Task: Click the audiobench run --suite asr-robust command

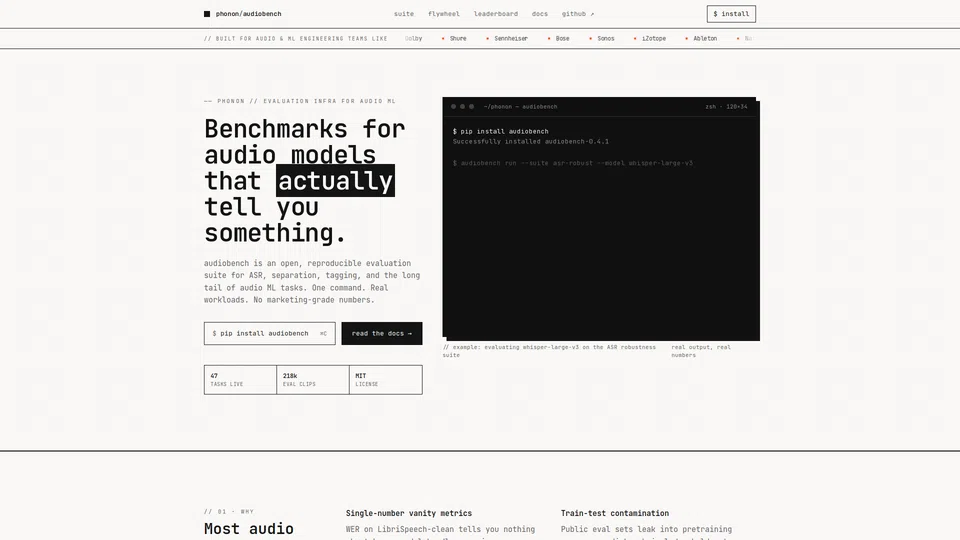Action: click(x=573, y=163)
